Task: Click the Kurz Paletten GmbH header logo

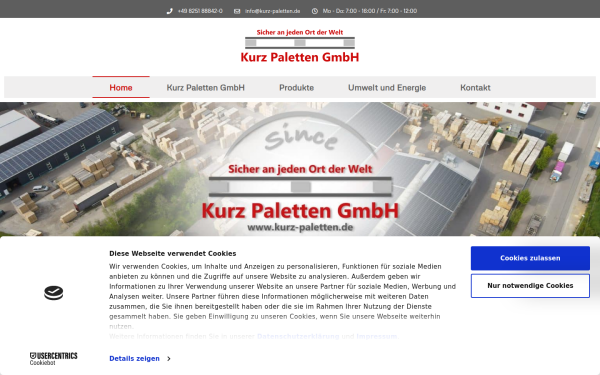Action: [300, 46]
